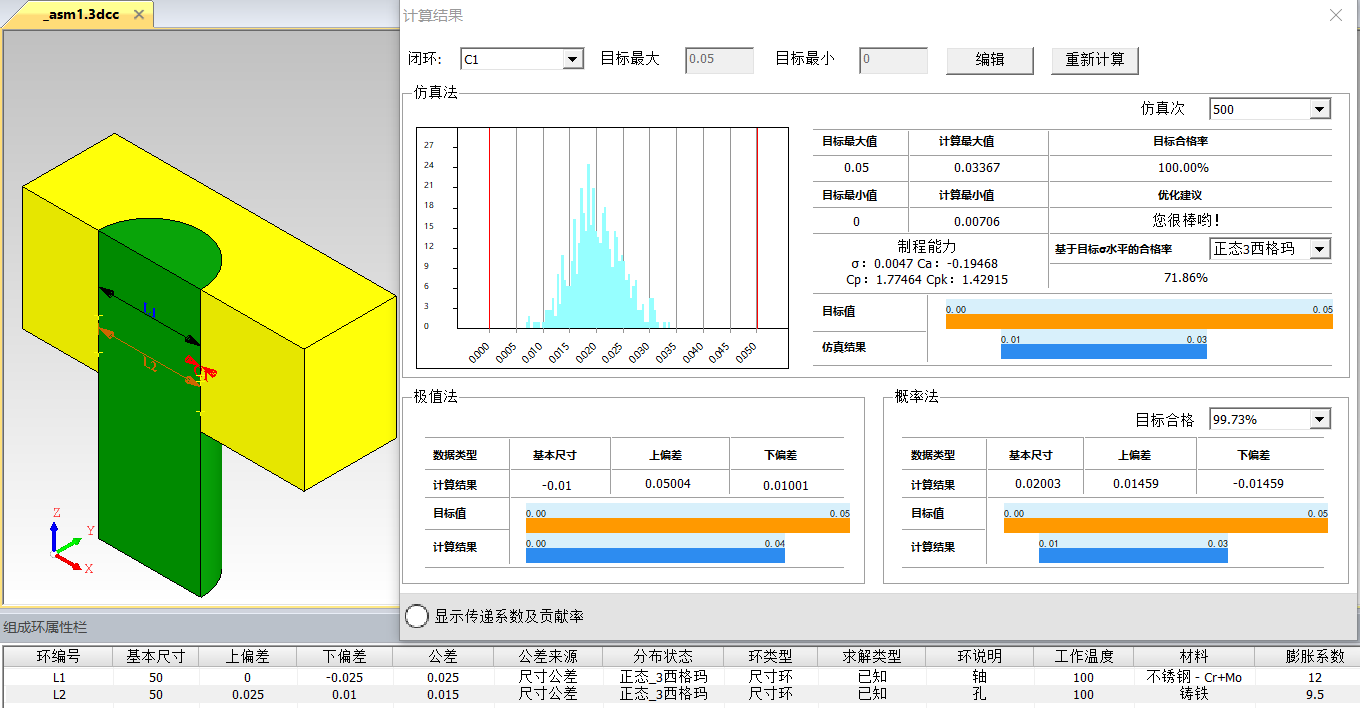Click the 轴 description cell in row L1
This screenshot has height=708, width=1360.
pyautogui.click(x=980, y=677)
